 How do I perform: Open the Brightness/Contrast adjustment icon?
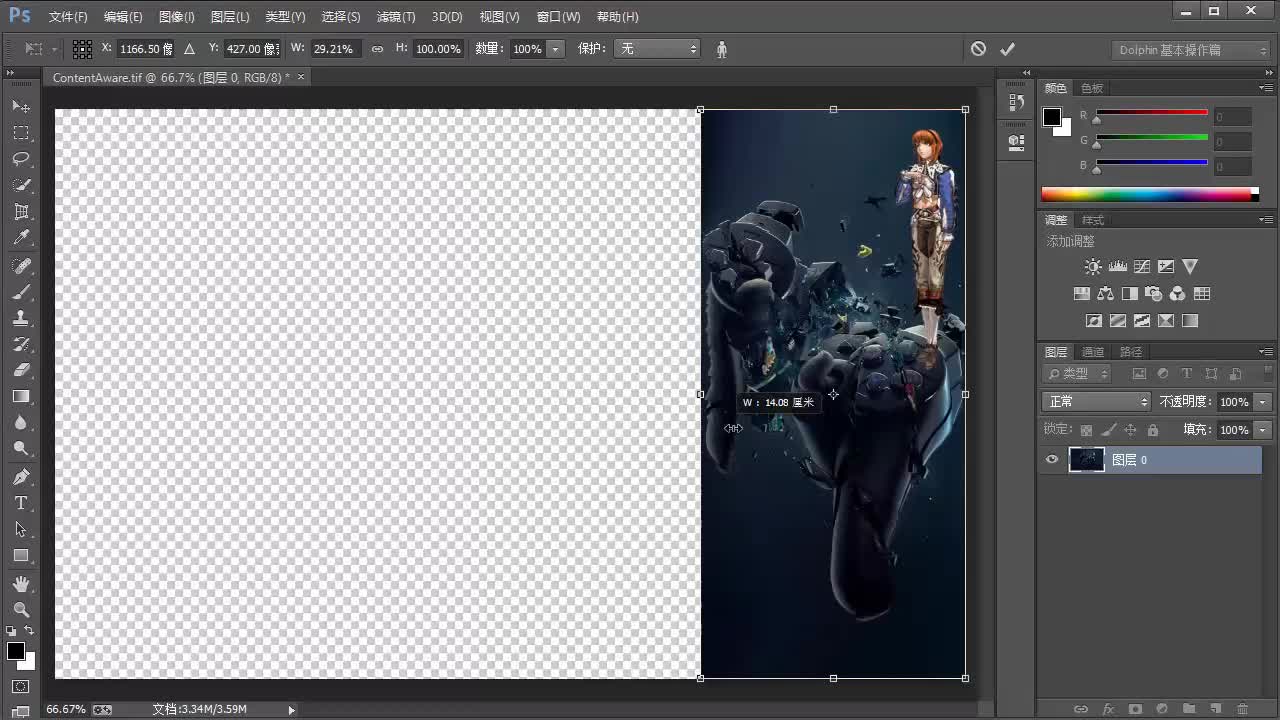pos(1093,266)
